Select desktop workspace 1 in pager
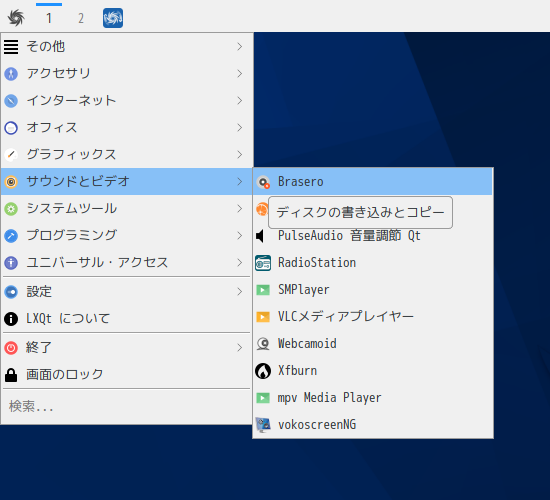 (49, 18)
